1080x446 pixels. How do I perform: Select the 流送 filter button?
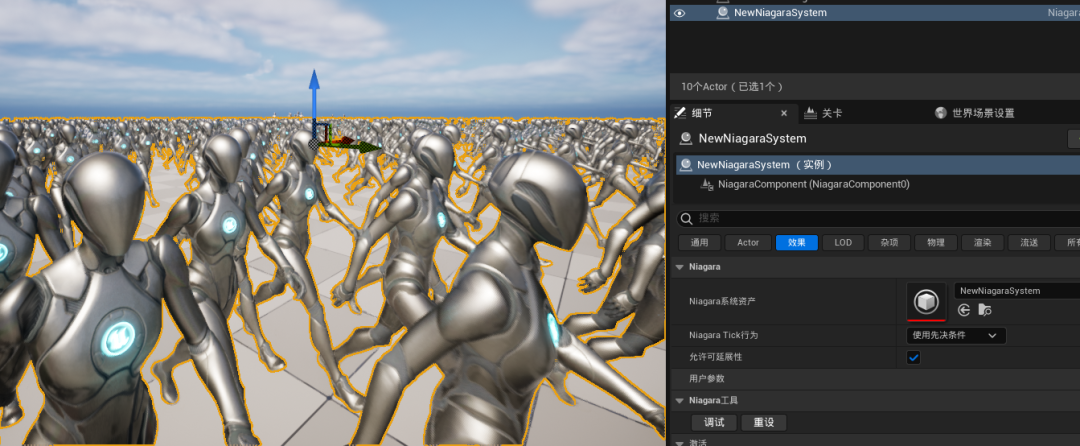pyautogui.click(x=1029, y=242)
